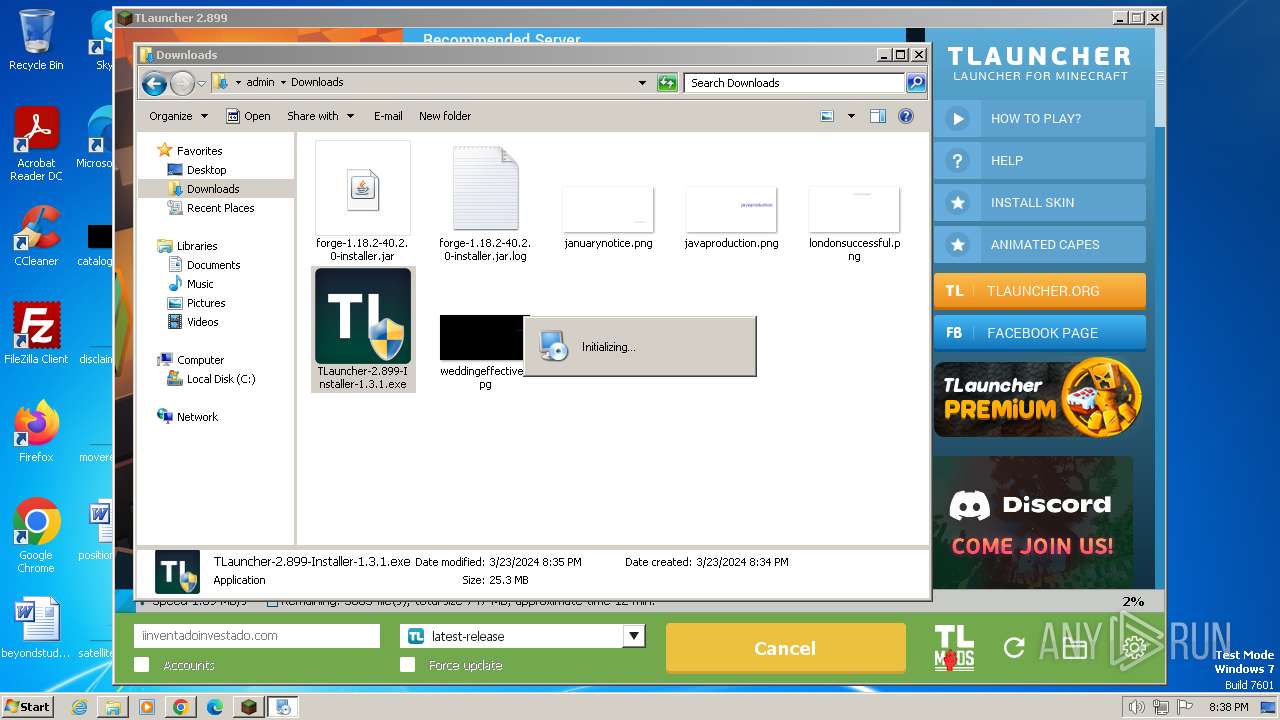Click HOW TO PLAY? button

pyautogui.click(x=1040, y=118)
